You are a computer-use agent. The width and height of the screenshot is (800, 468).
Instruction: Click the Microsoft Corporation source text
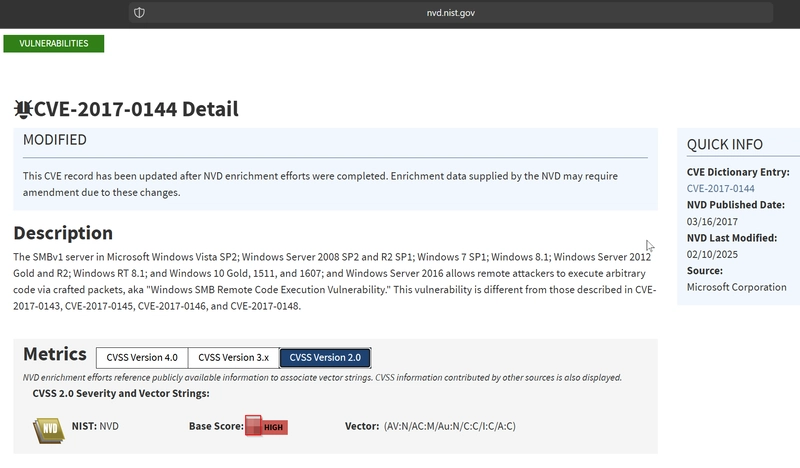pos(736,287)
